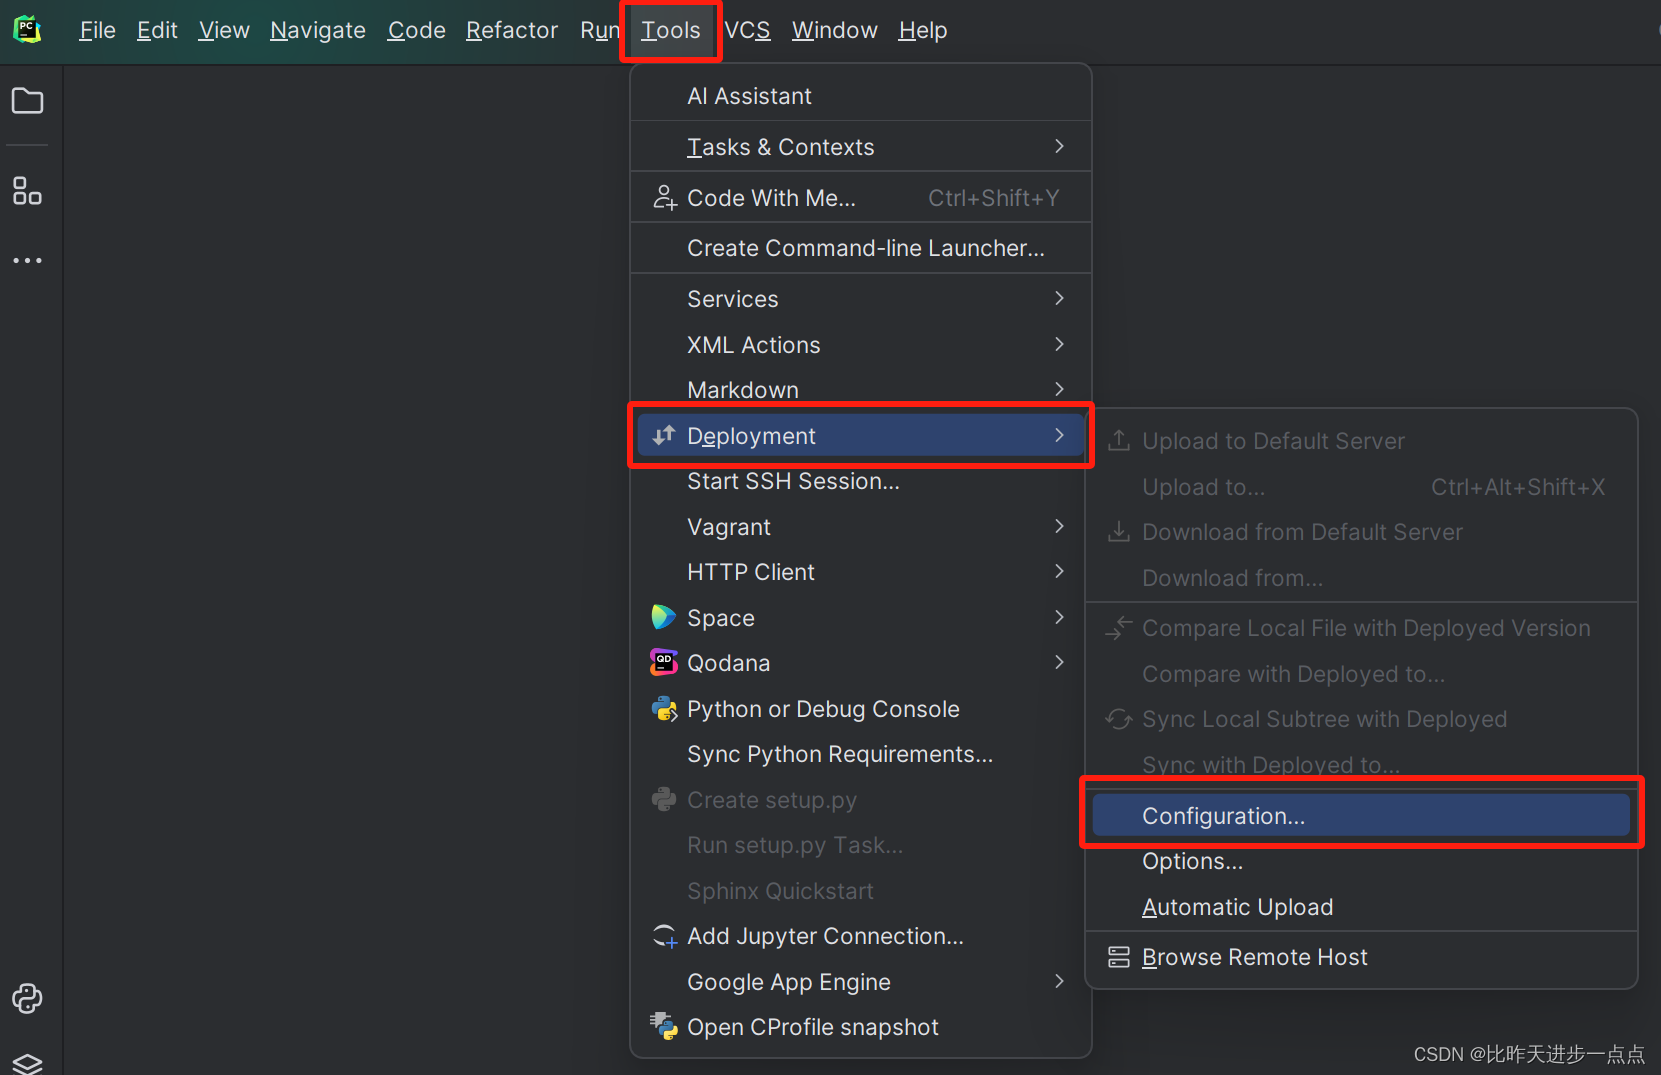Enable Automatic Upload
This screenshot has height=1075, width=1661.
(x=1238, y=906)
